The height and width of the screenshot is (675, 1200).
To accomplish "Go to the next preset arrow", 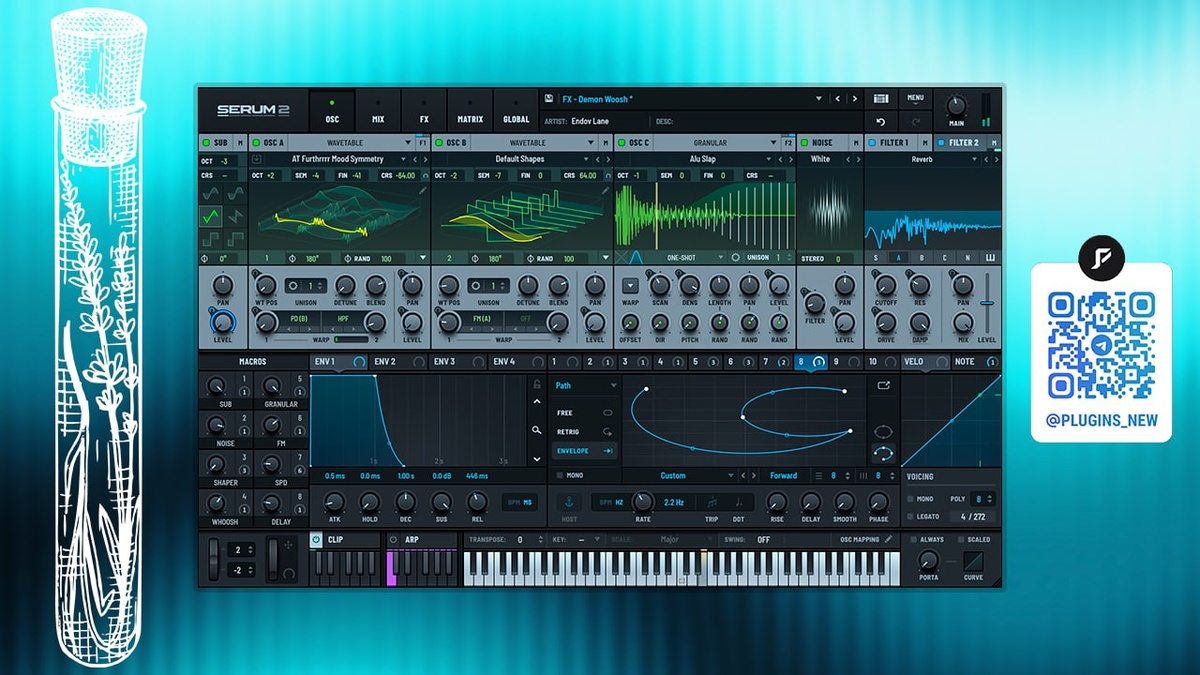I will coord(854,99).
